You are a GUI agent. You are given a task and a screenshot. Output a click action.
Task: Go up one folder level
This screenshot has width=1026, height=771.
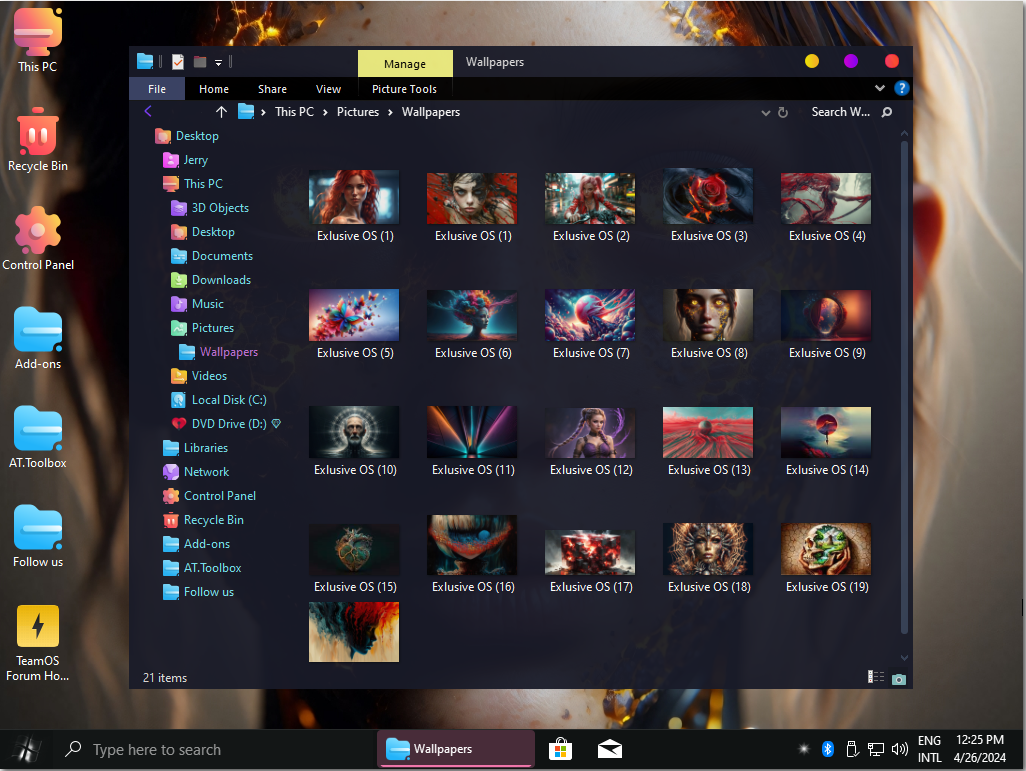(221, 112)
